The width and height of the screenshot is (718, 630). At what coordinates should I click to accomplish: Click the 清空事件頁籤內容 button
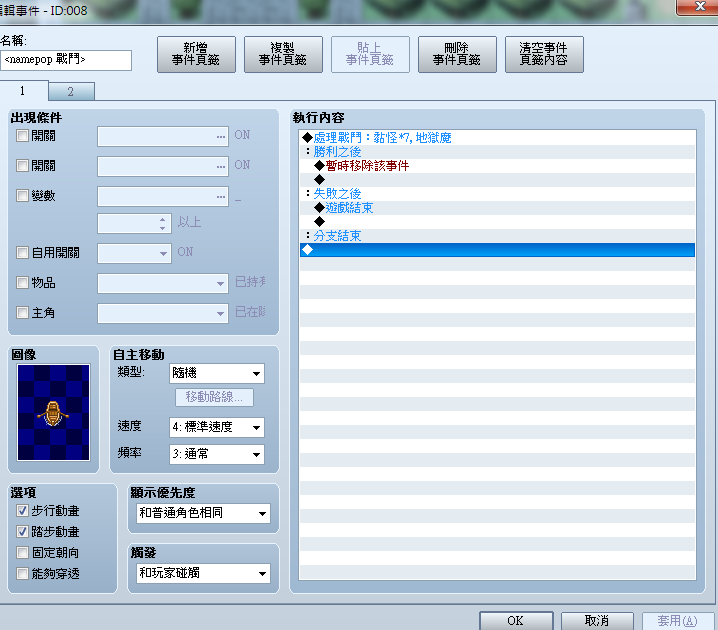[x=544, y=54]
